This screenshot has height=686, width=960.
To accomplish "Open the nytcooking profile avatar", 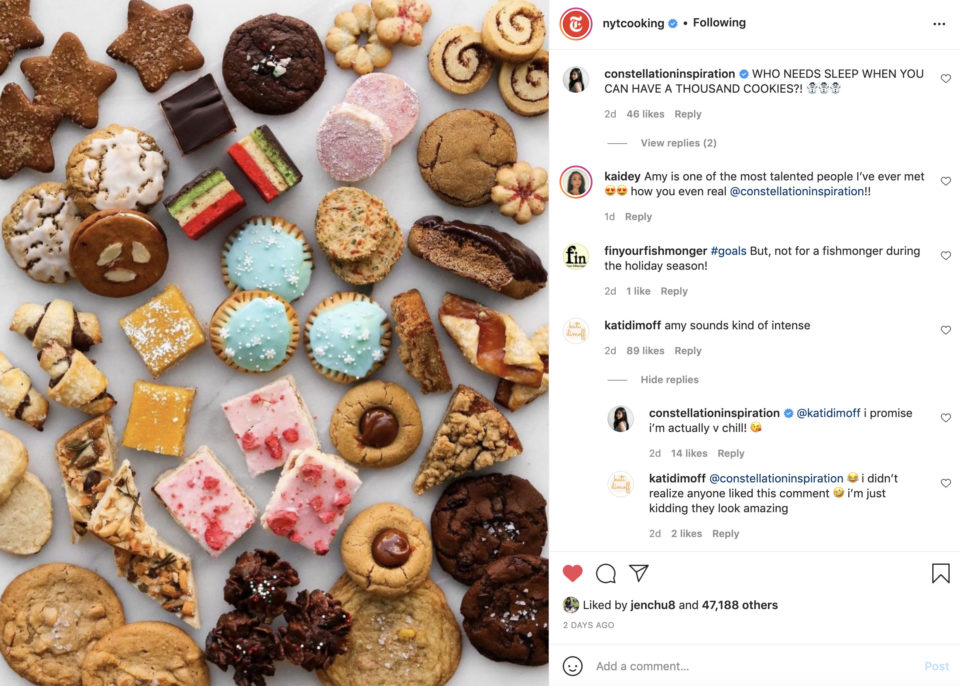I will tap(576, 24).
